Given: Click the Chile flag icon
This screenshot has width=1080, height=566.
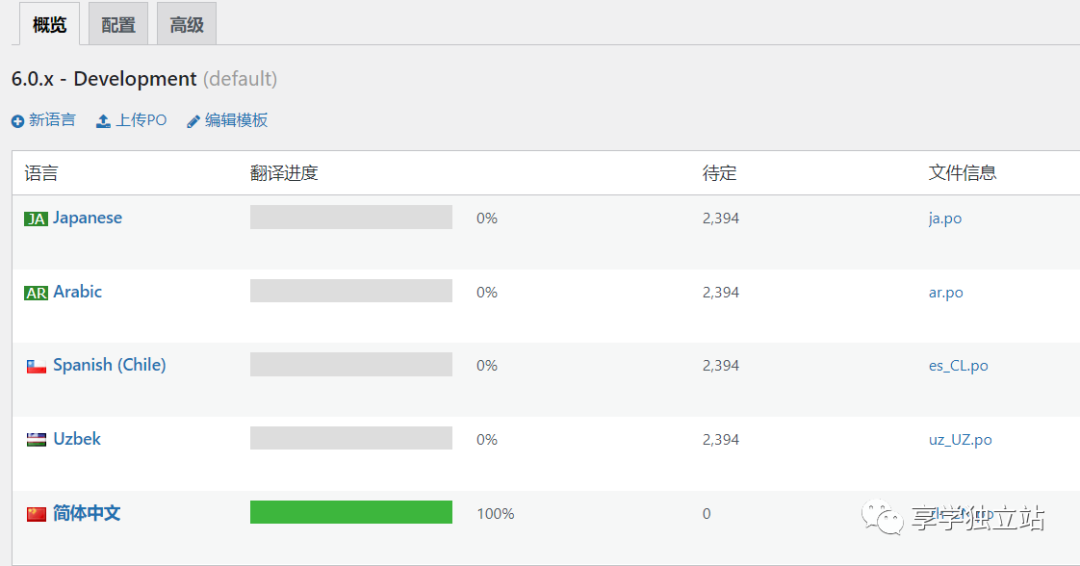Looking at the screenshot, I should point(36,366).
